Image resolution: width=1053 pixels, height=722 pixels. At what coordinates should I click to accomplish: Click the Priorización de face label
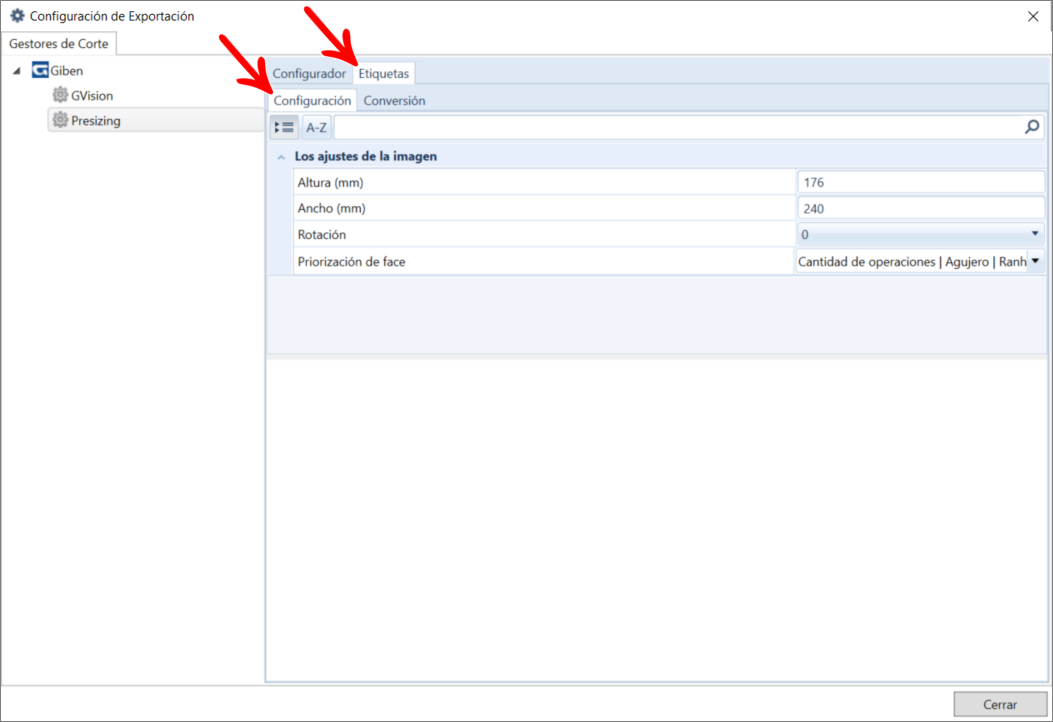[351, 261]
